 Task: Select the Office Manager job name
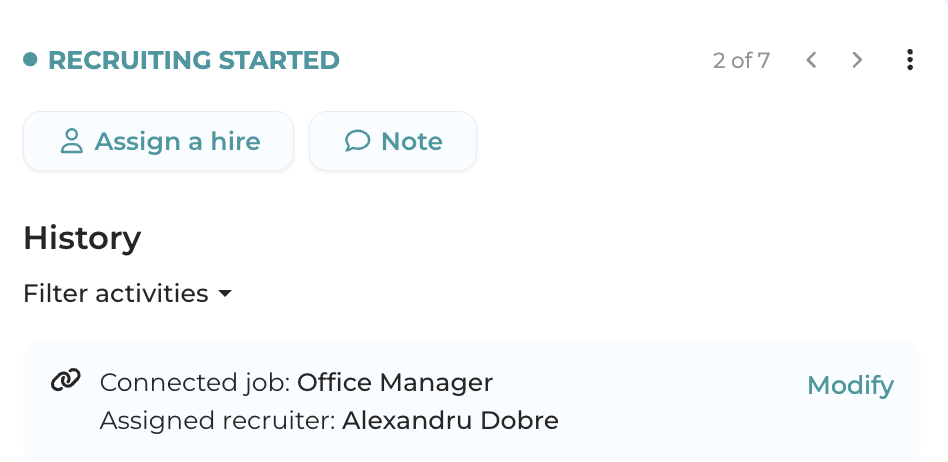[395, 382]
